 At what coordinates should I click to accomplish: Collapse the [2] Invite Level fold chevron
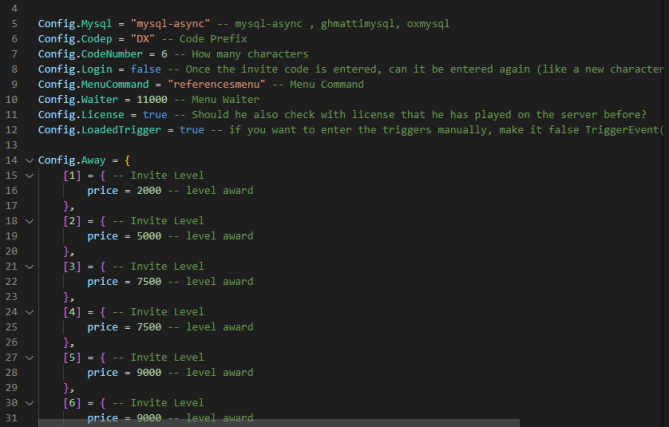click(29, 221)
